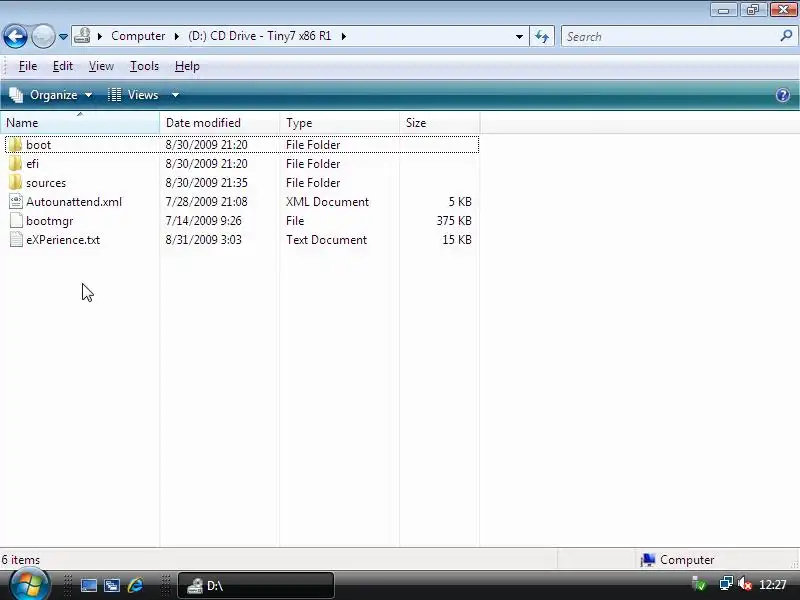
Task: Open address bar history dropdown
Action: [x=519, y=36]
